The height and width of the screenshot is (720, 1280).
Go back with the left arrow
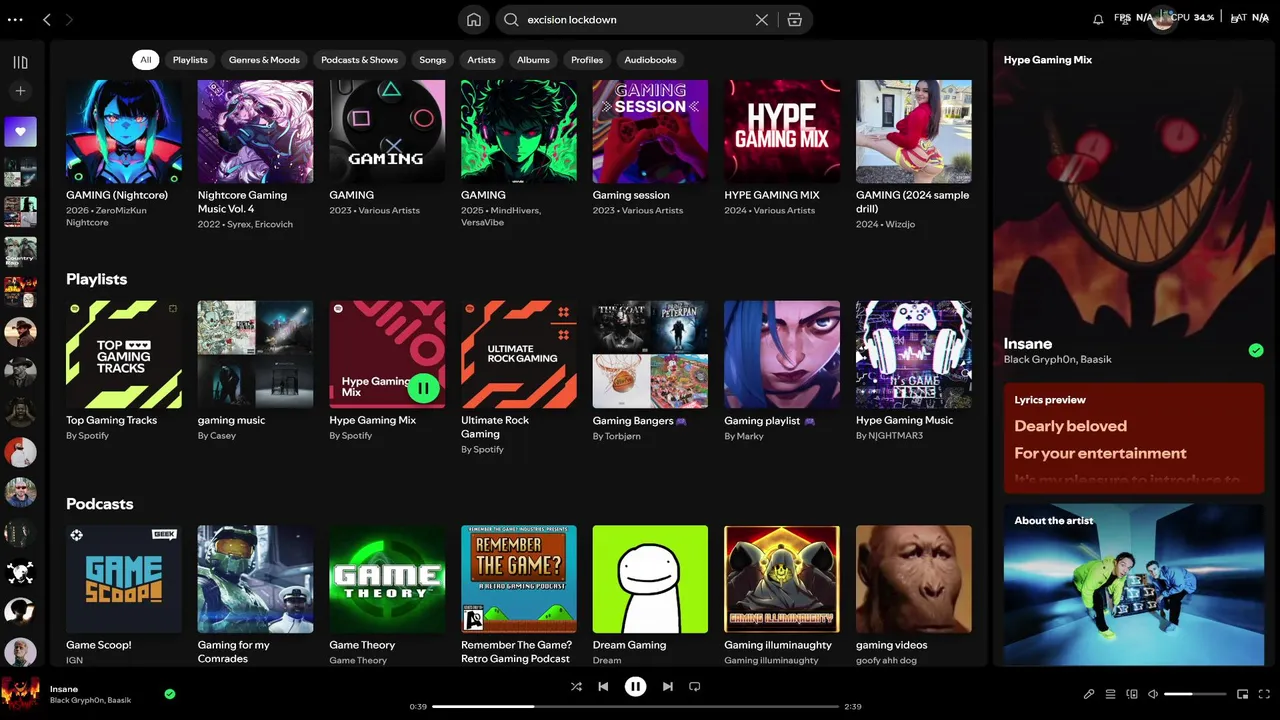coord(47,19)
